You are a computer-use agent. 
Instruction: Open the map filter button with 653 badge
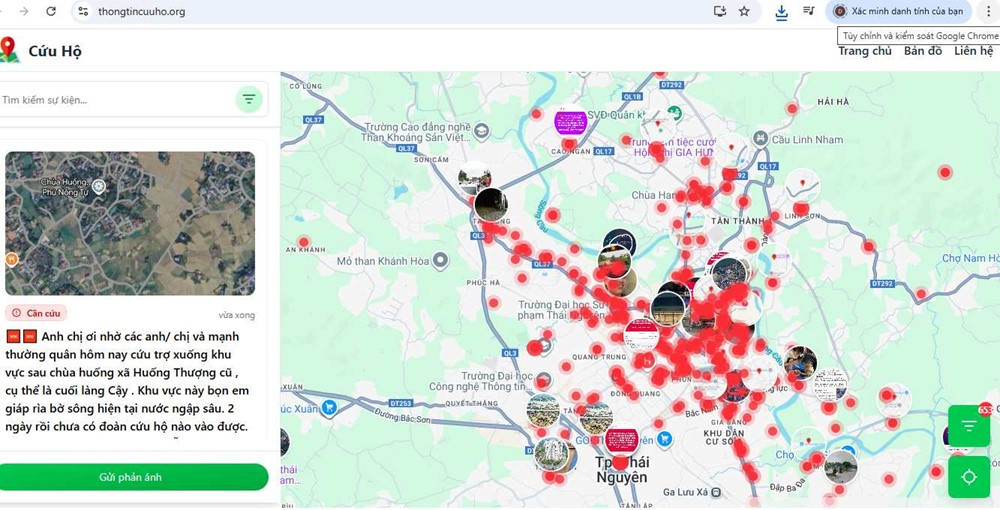click(x=968, y=427)
